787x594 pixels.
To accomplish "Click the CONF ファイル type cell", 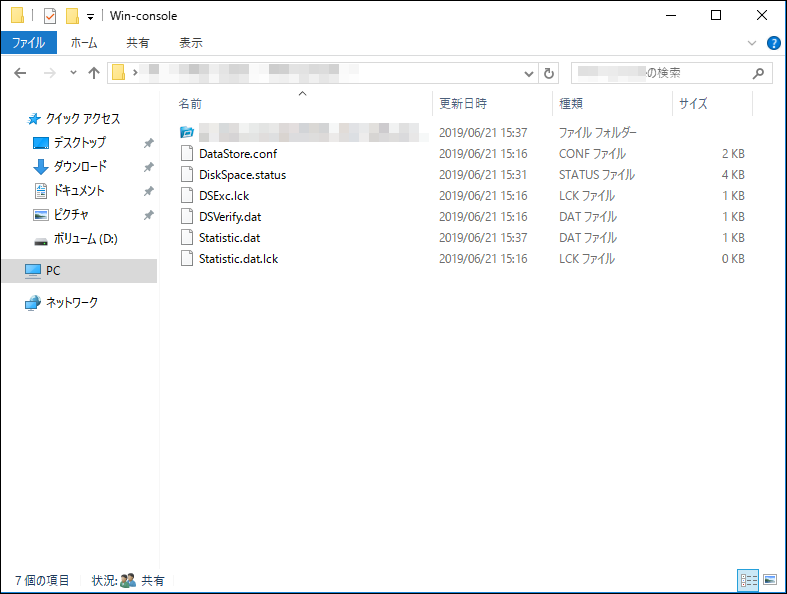I will tap(592, 154).
